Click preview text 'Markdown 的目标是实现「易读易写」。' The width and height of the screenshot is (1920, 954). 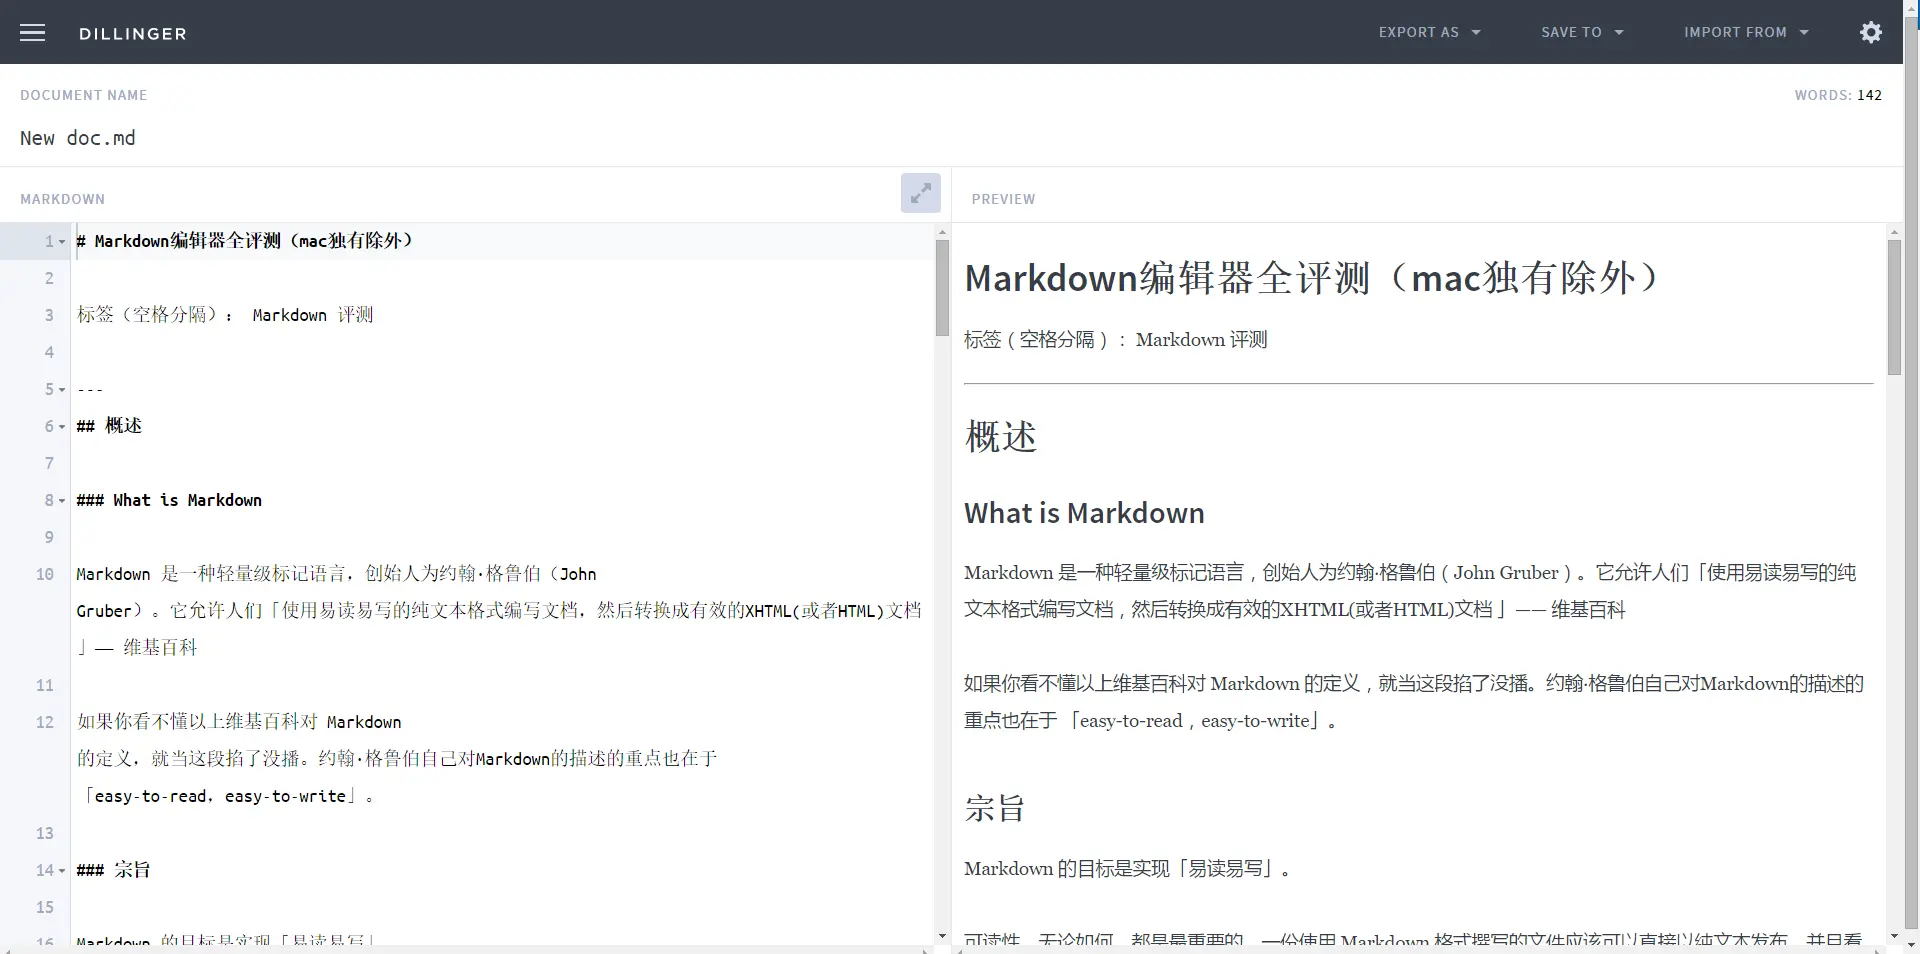1127,869
